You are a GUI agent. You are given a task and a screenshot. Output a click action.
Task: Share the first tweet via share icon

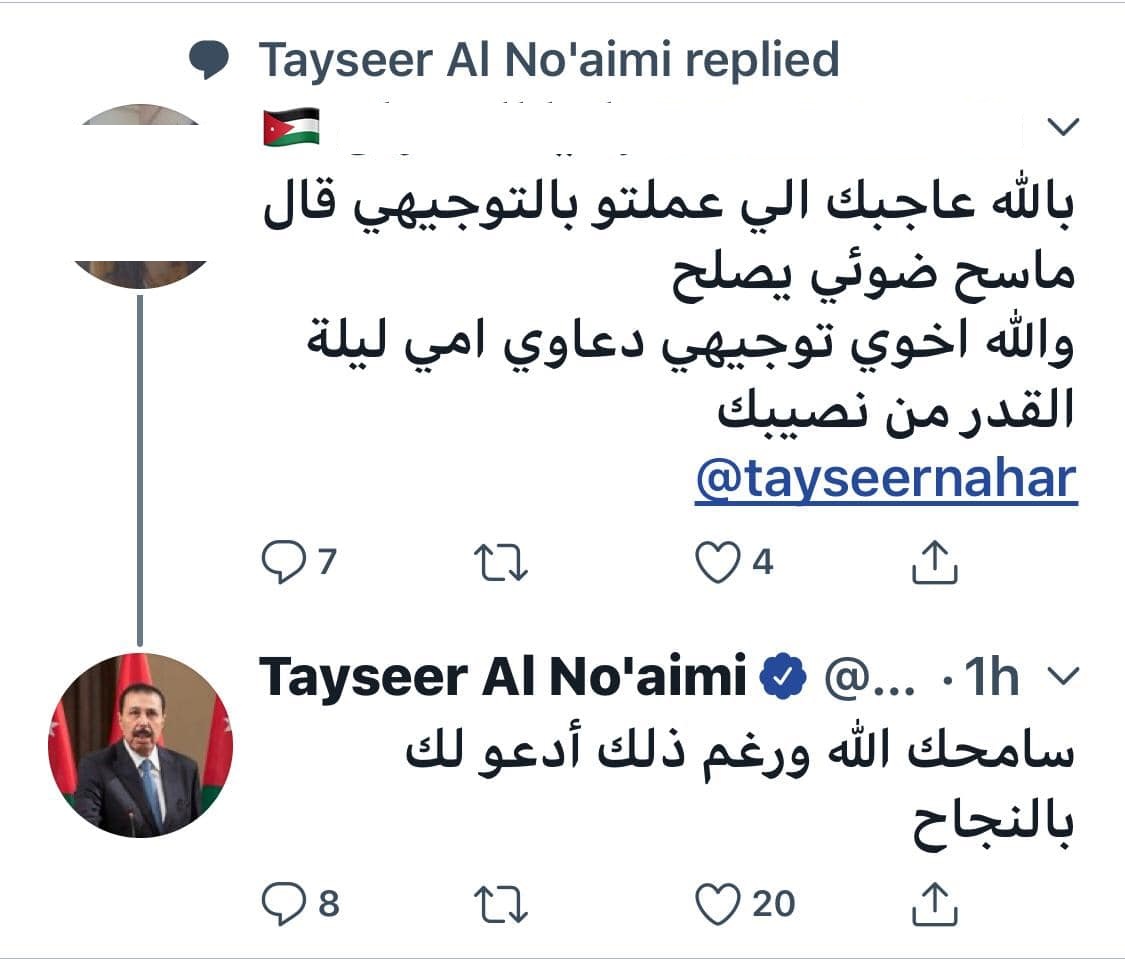point(935,562)
